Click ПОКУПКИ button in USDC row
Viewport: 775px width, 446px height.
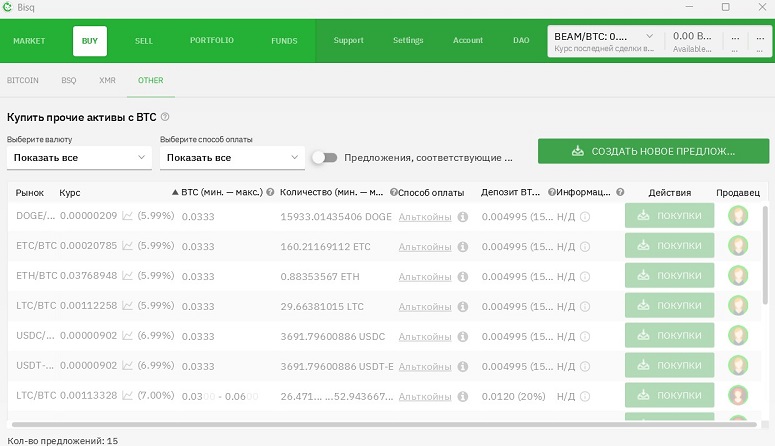point(669,335)
